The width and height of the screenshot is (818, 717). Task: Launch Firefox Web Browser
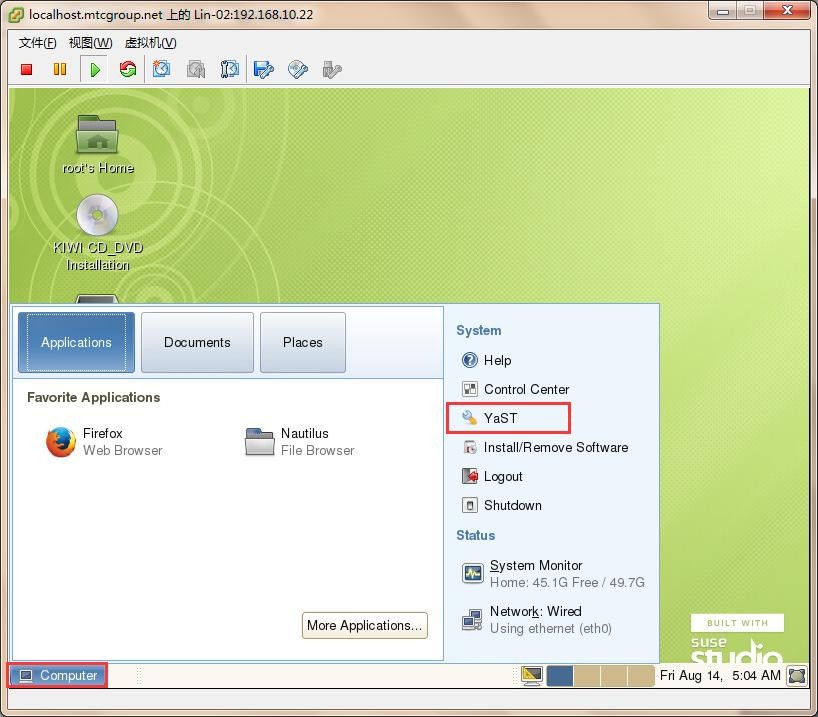pos(104,441)
